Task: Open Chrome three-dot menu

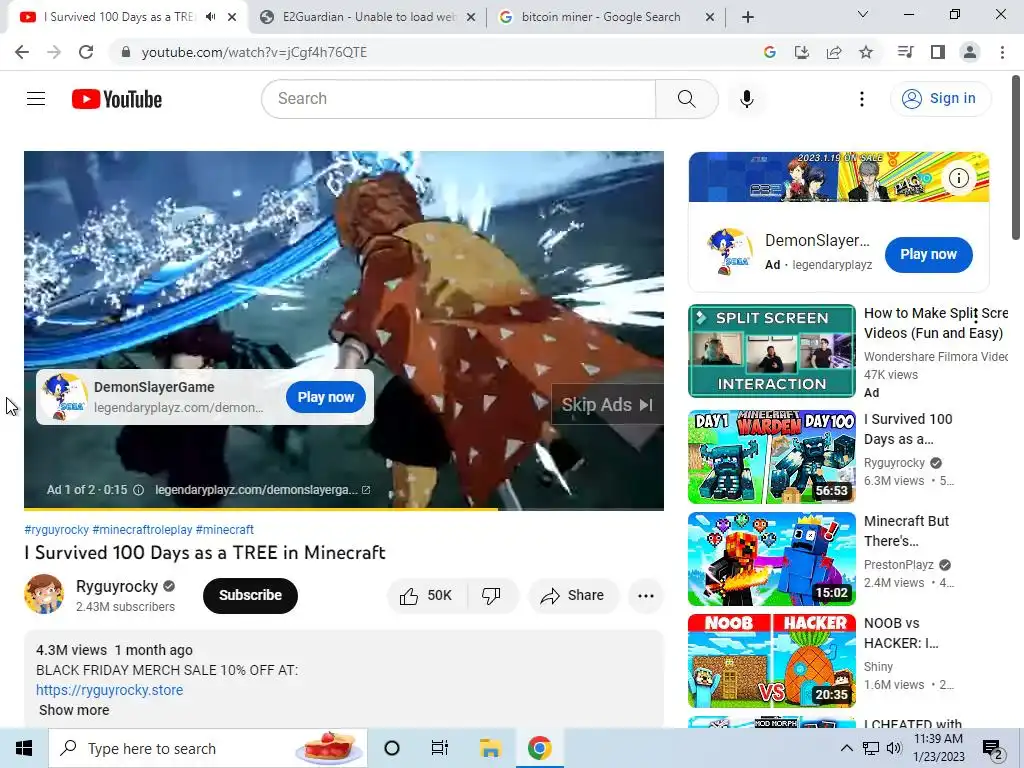Action: [1002, 52]
